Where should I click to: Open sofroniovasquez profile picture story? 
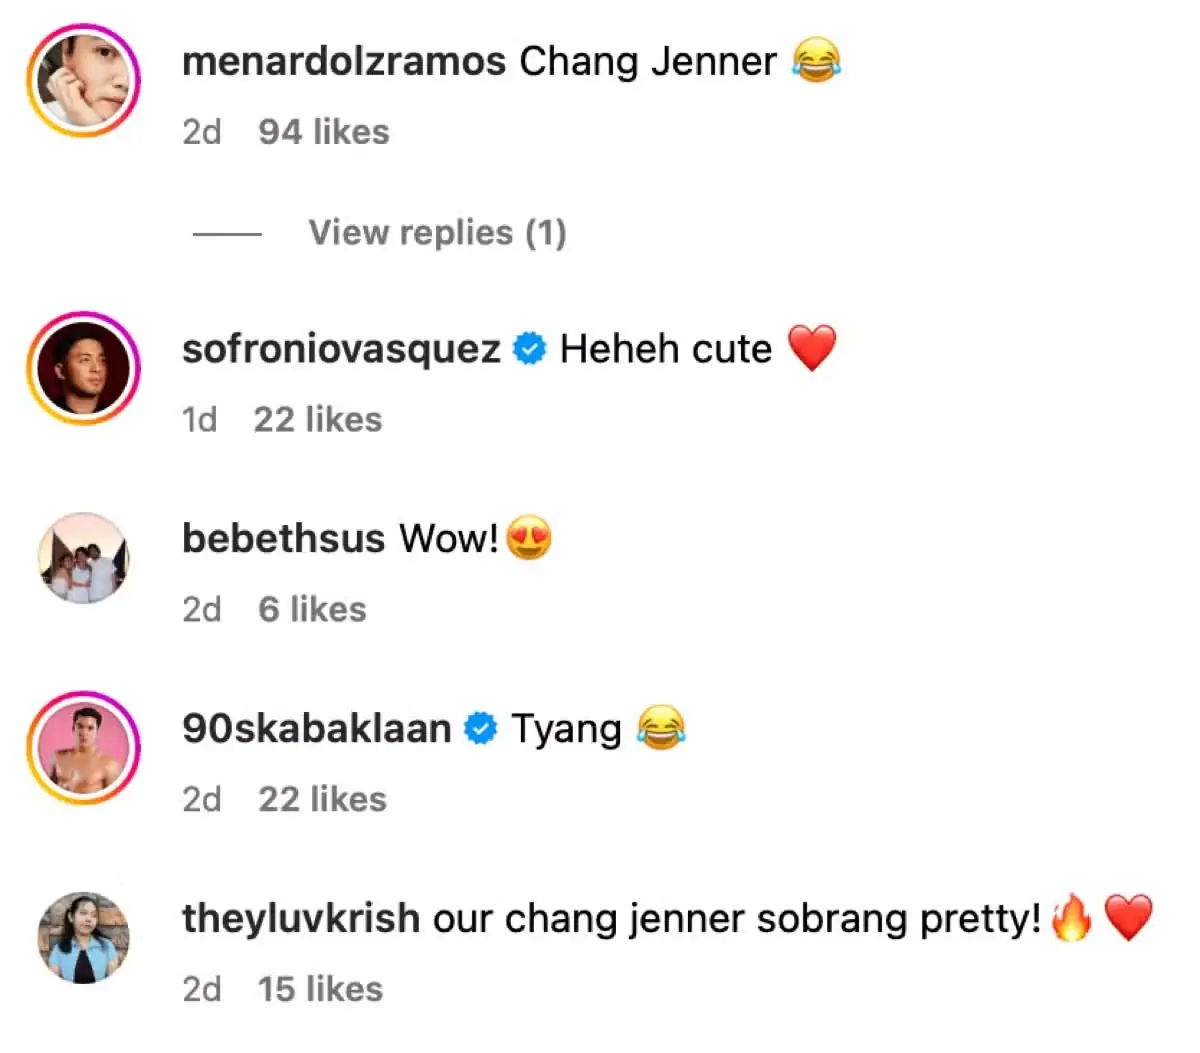[83, 368]
